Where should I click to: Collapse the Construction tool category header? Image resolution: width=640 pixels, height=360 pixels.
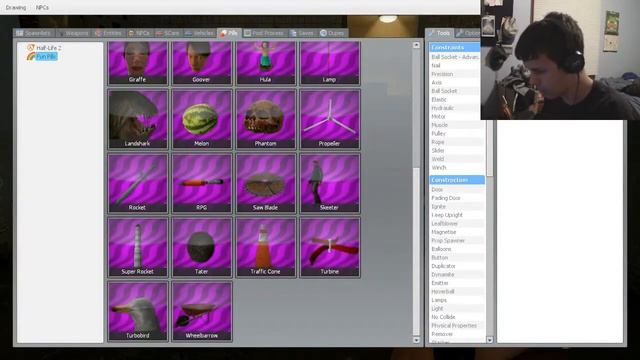pyautogui.click(x=457, y=180)
